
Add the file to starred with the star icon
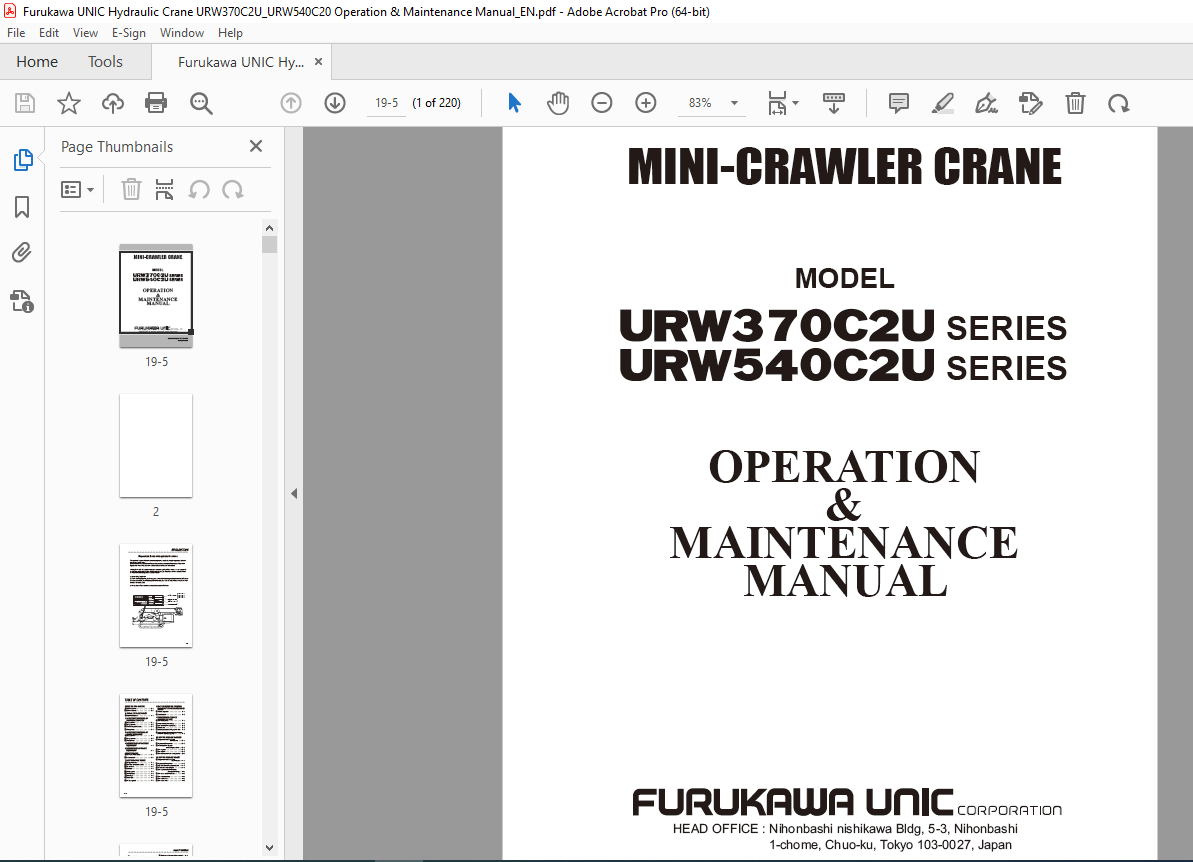point(68,103)
